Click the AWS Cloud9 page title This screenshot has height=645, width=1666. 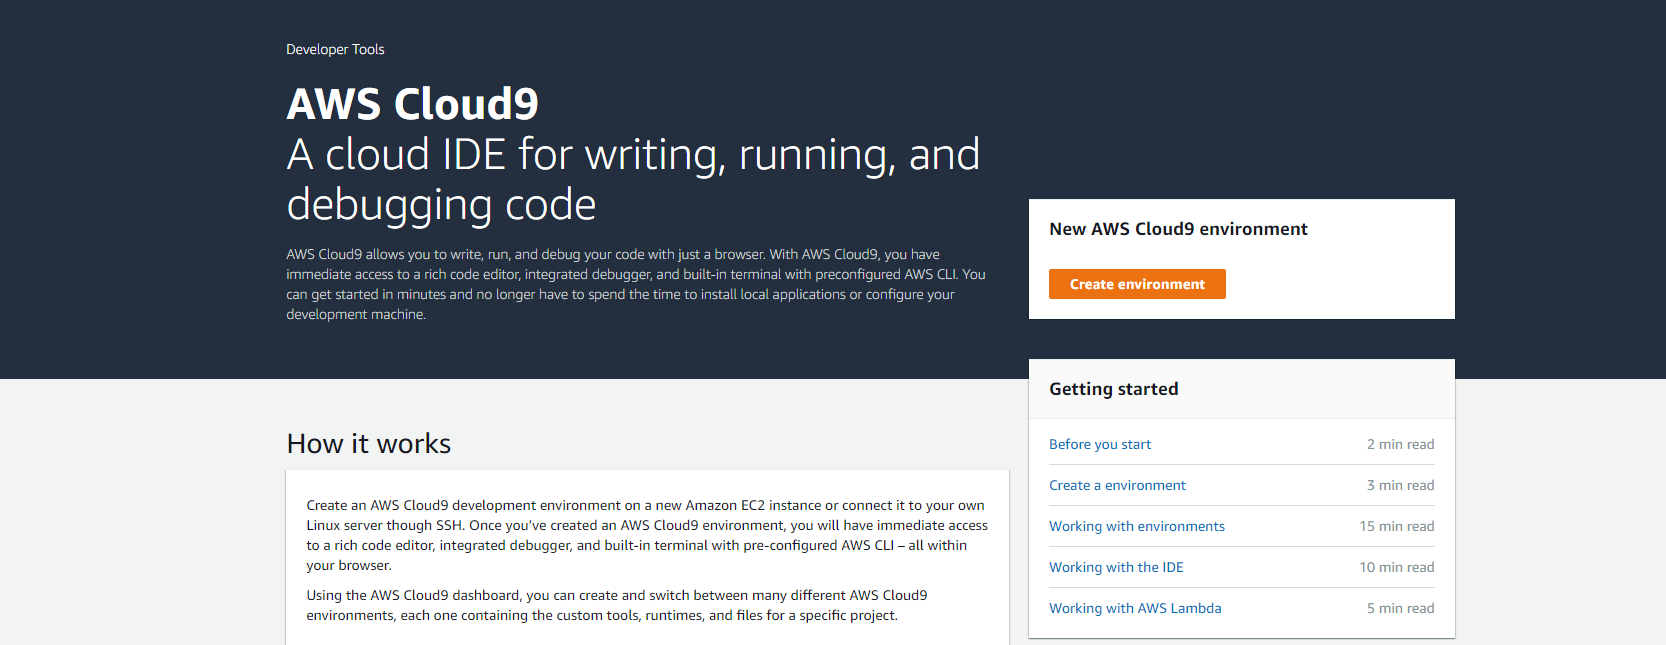(x=412, y=104)
